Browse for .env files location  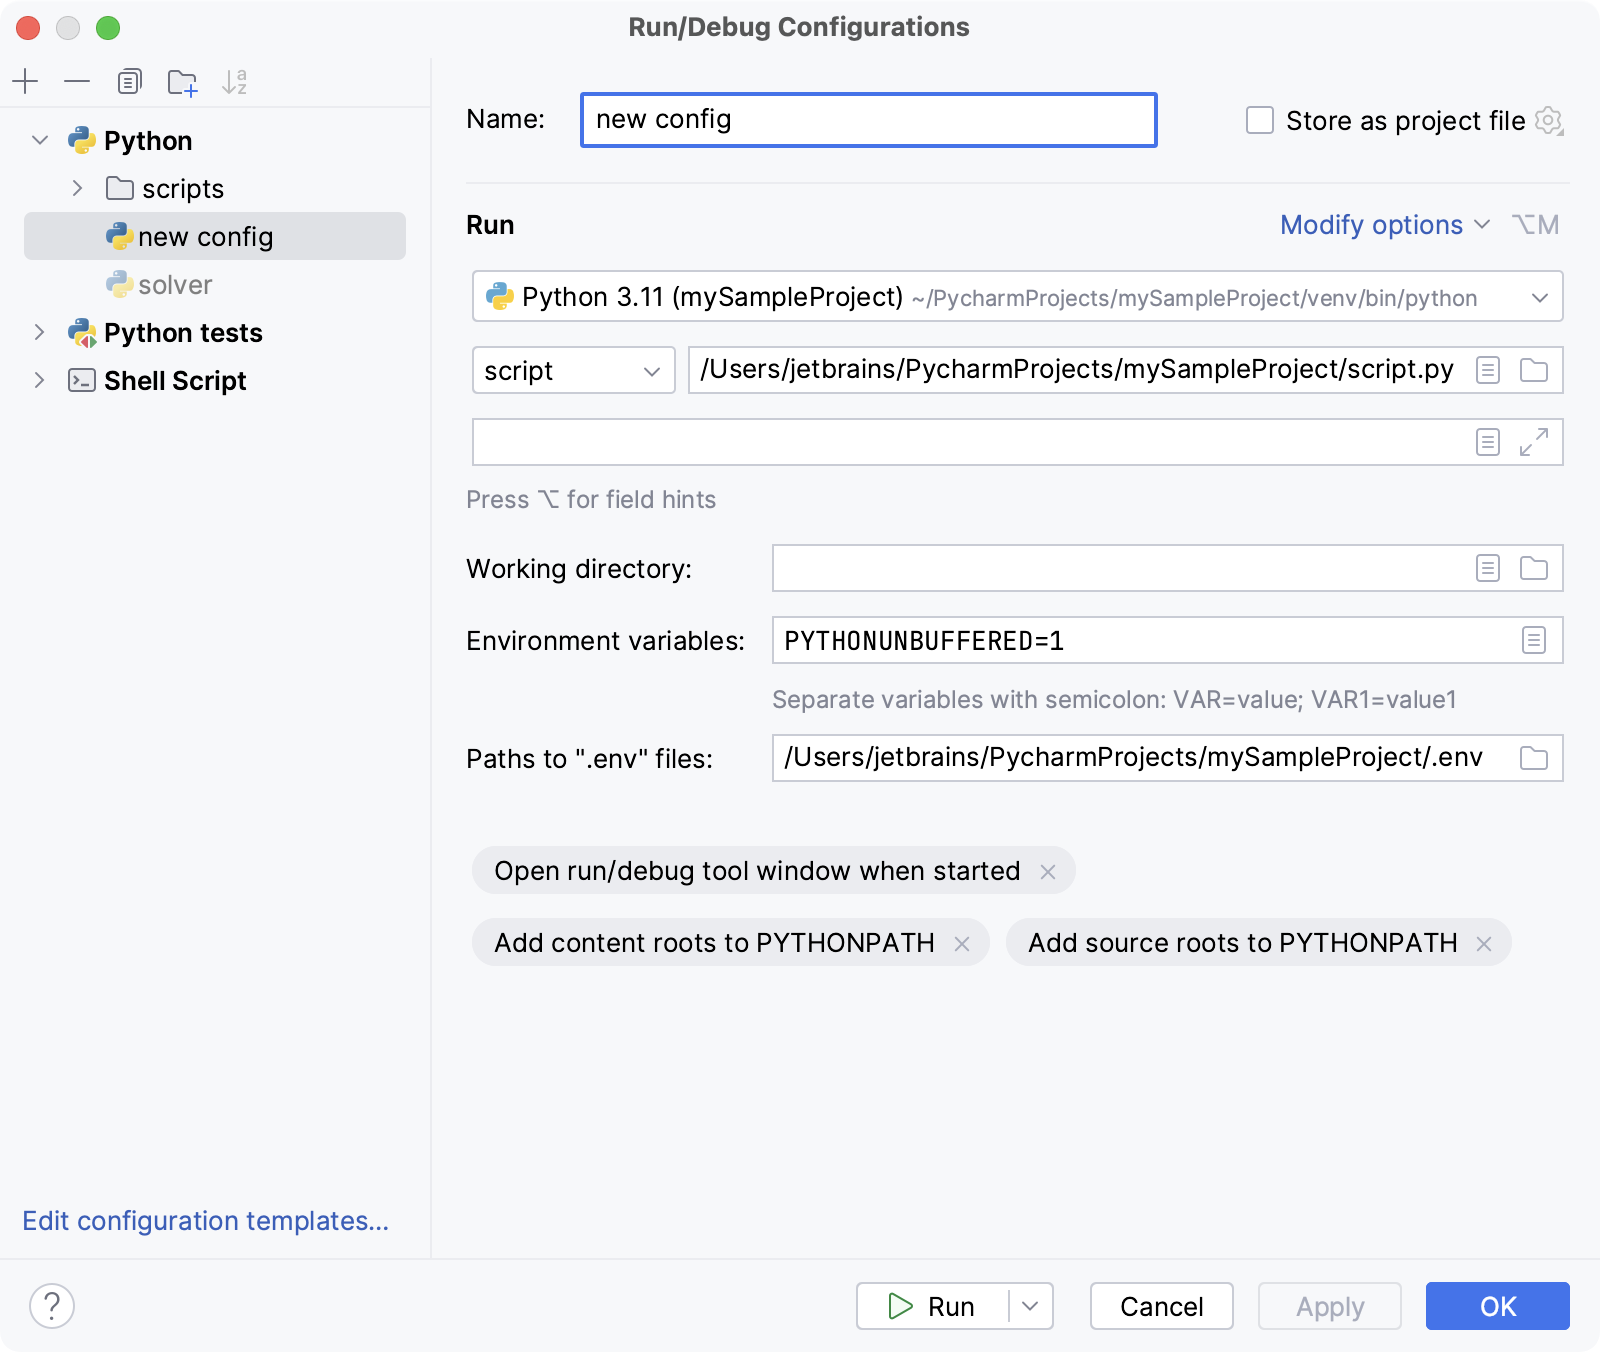1533,758
